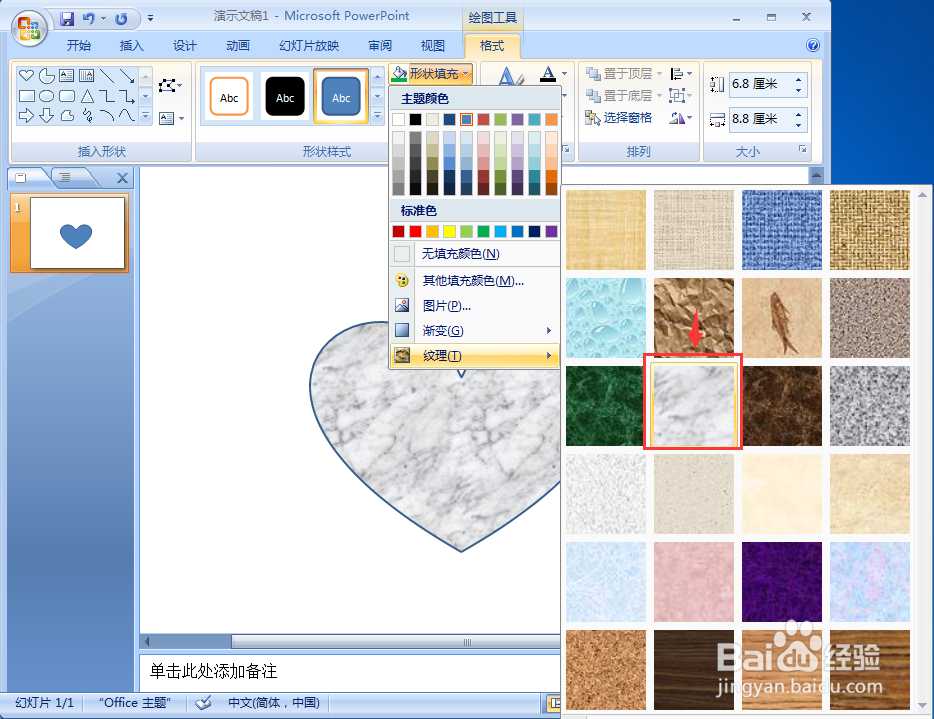Image resolution: width=934 pixels, height=719 pixels.
Task: Choose the triangle shape in gallery
Action: pos(87,96)
